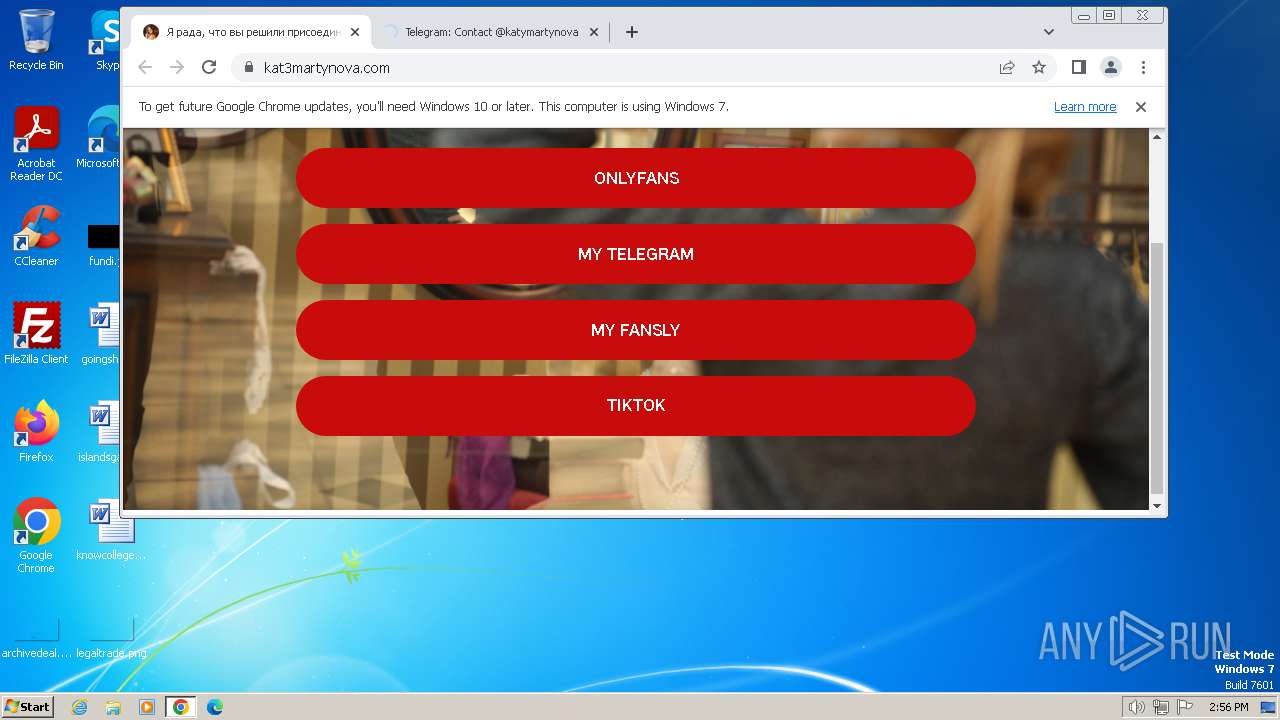Open File Explorer from taskbar
Viewport: 1280px width, 720px height.
point(113,707)
